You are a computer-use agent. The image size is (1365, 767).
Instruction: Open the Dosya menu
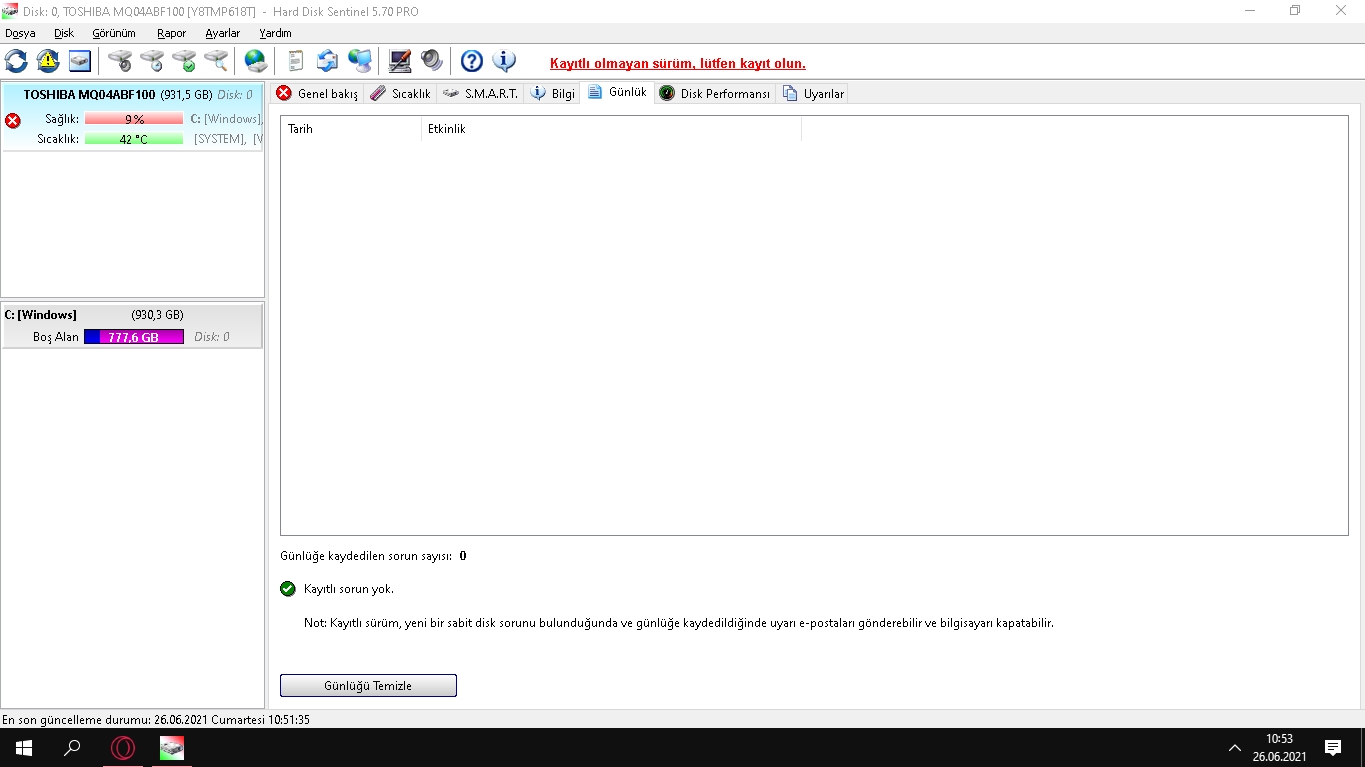[x=20, y=33]
